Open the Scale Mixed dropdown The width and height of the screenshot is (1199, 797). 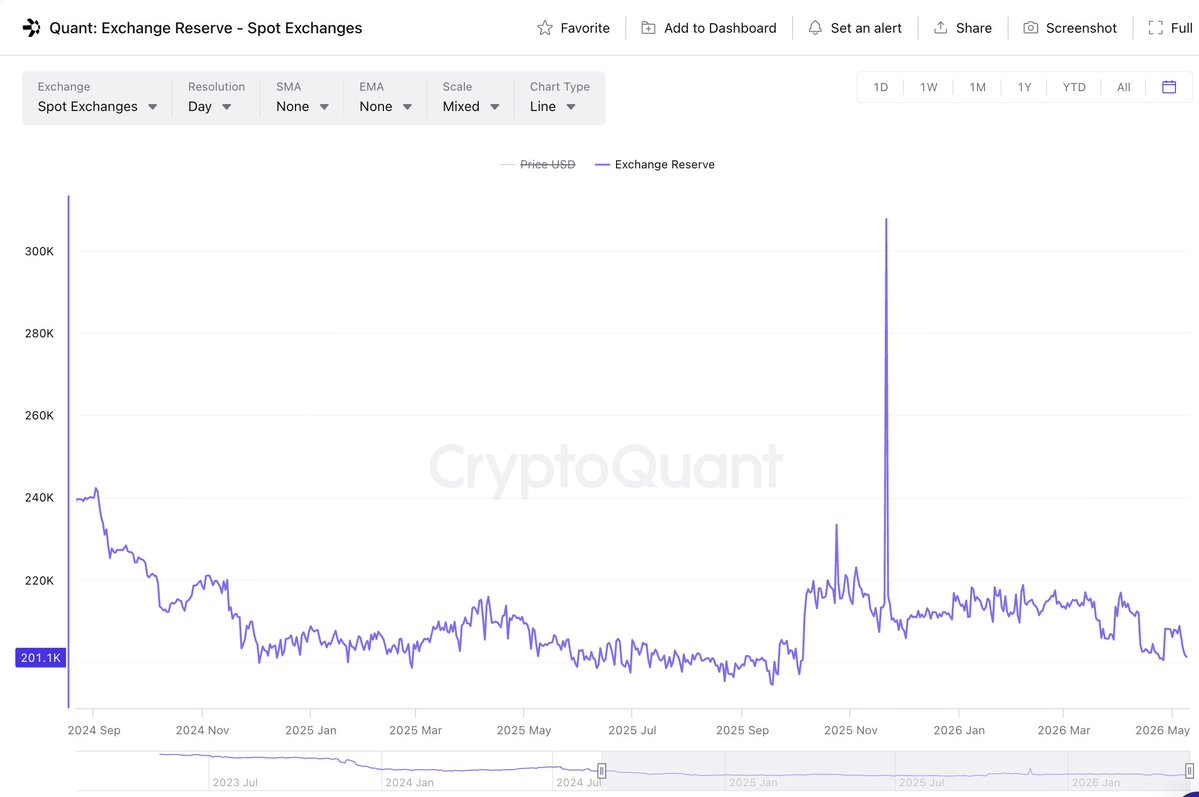coord(470,98)
